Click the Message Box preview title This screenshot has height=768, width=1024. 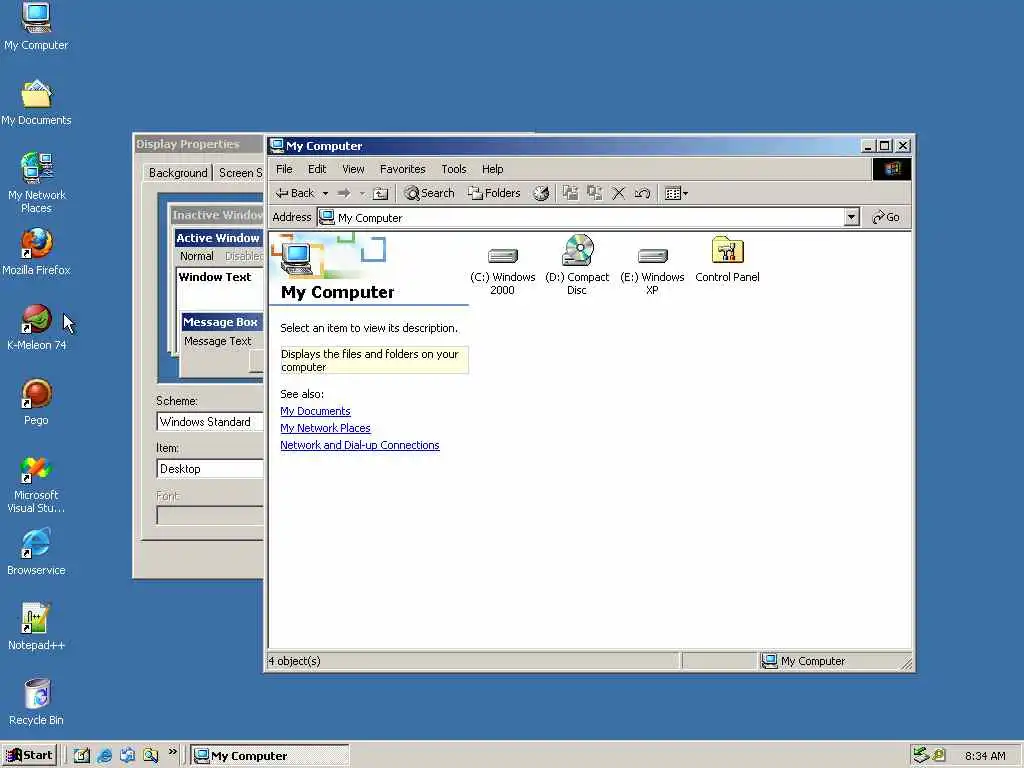point(221,322)
